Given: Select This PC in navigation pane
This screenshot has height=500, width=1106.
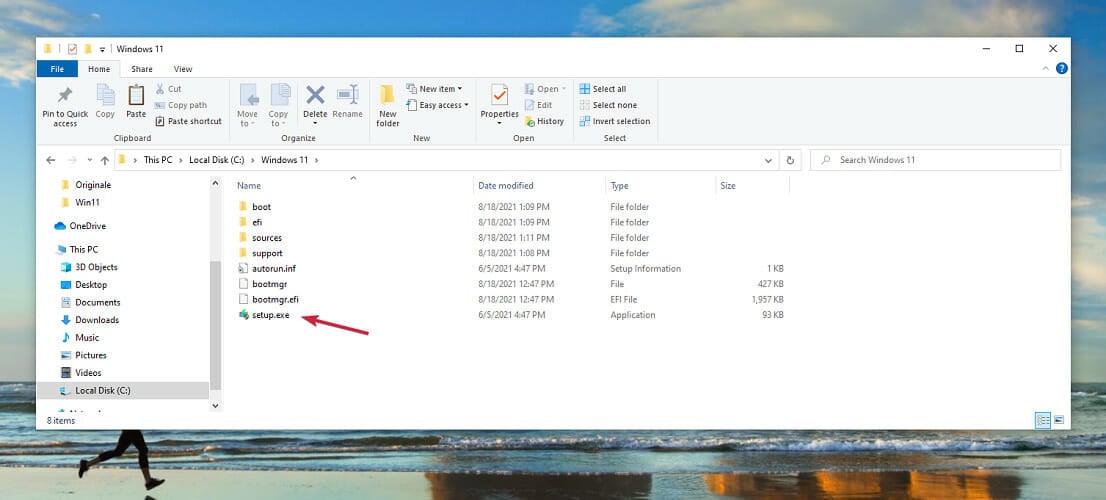Looking at the screenshot, I should (x=83, y=250).
